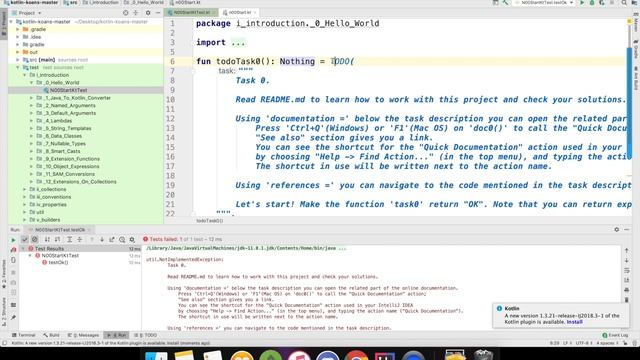
Task: Open the Build tool window tab
Action: coord(51,335)
